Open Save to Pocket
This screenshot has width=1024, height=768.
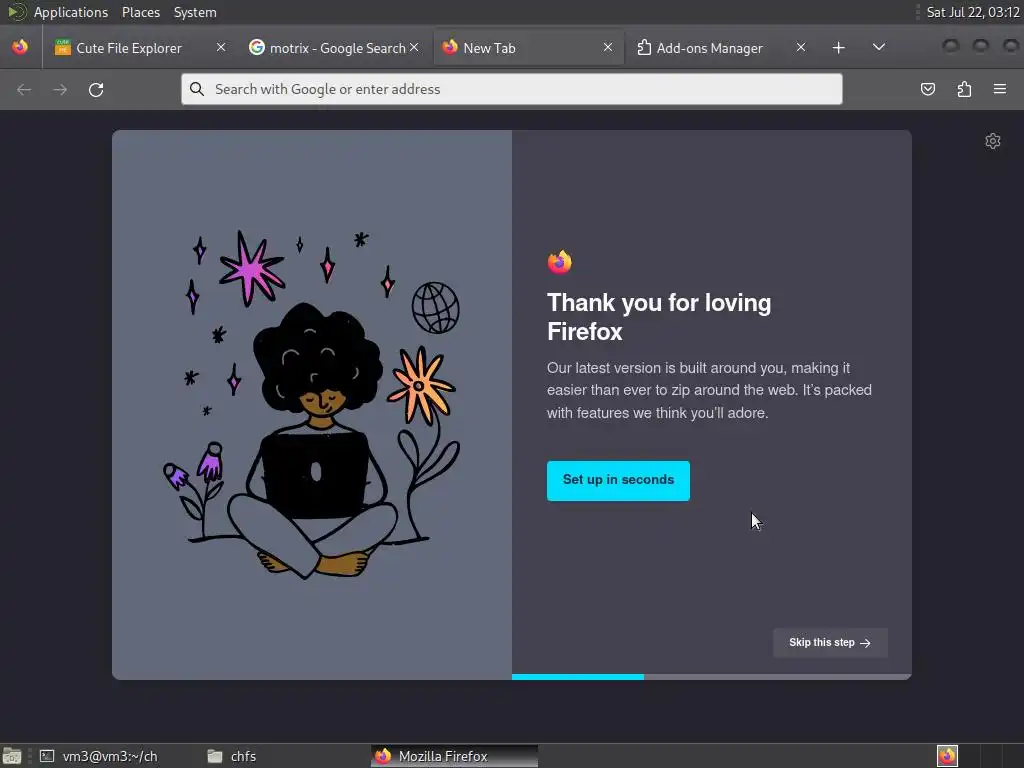pos(928,89)
